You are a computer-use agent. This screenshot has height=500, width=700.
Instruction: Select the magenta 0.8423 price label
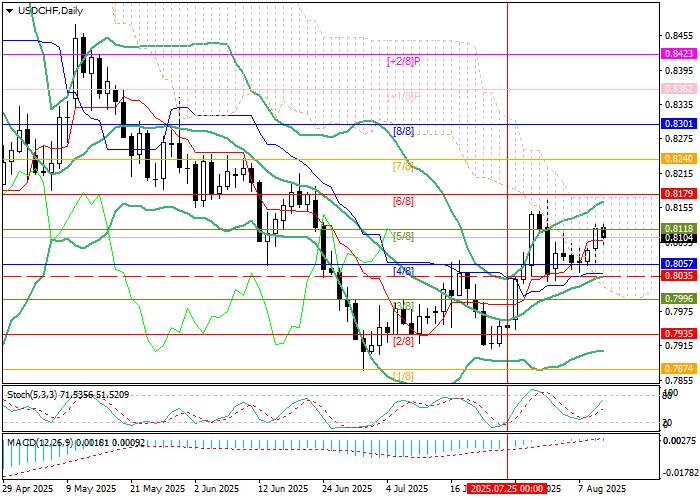tap(679, 54)
